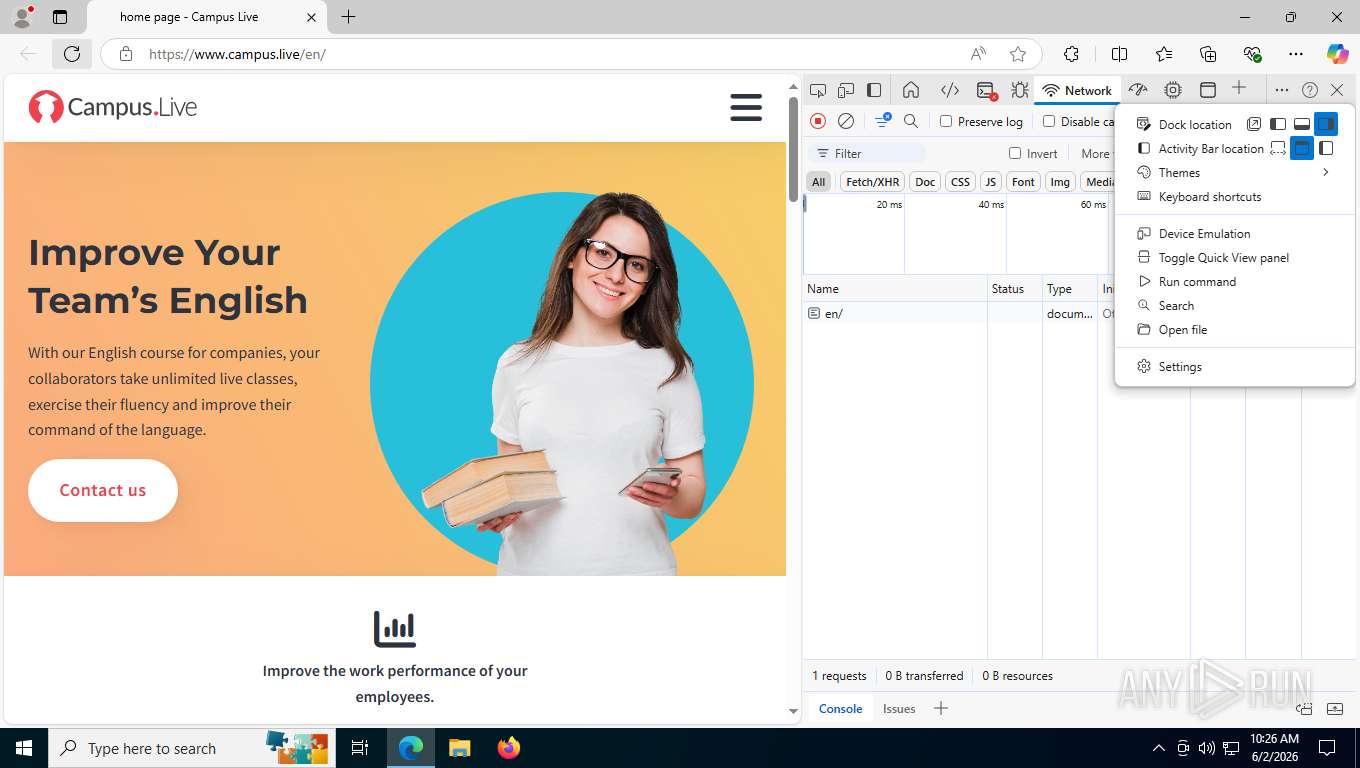
Task: Dock DevTools to the left
Action: (x=1278, y=124)
